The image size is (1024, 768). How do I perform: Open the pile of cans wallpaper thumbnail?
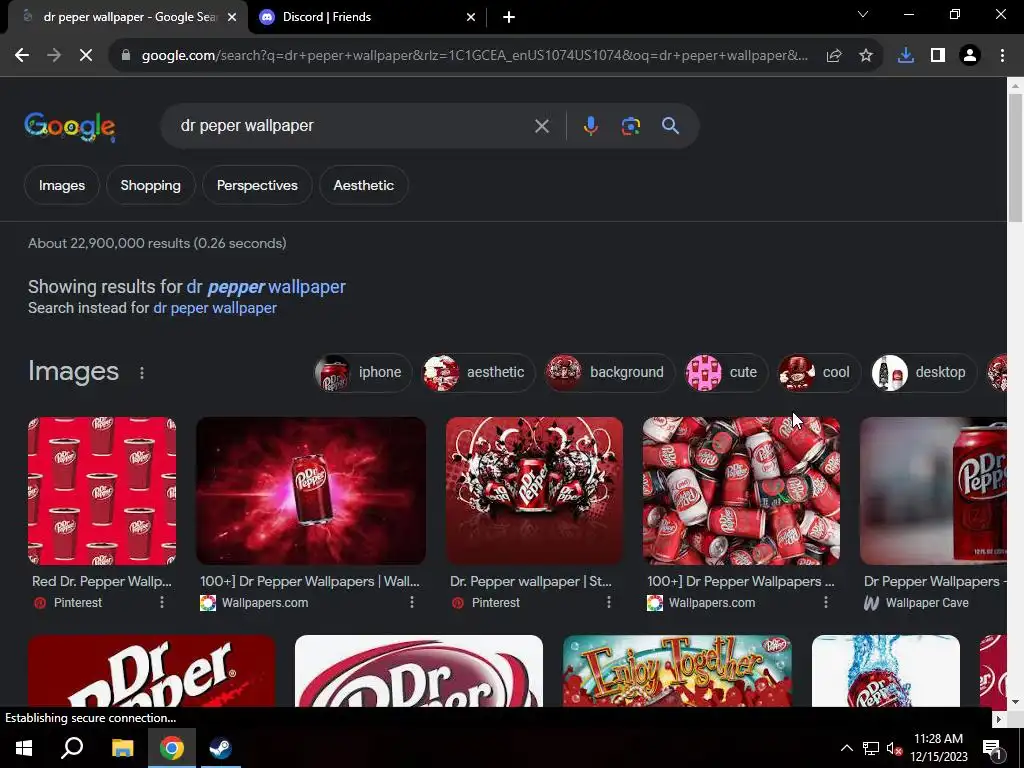tap(741, 491)
